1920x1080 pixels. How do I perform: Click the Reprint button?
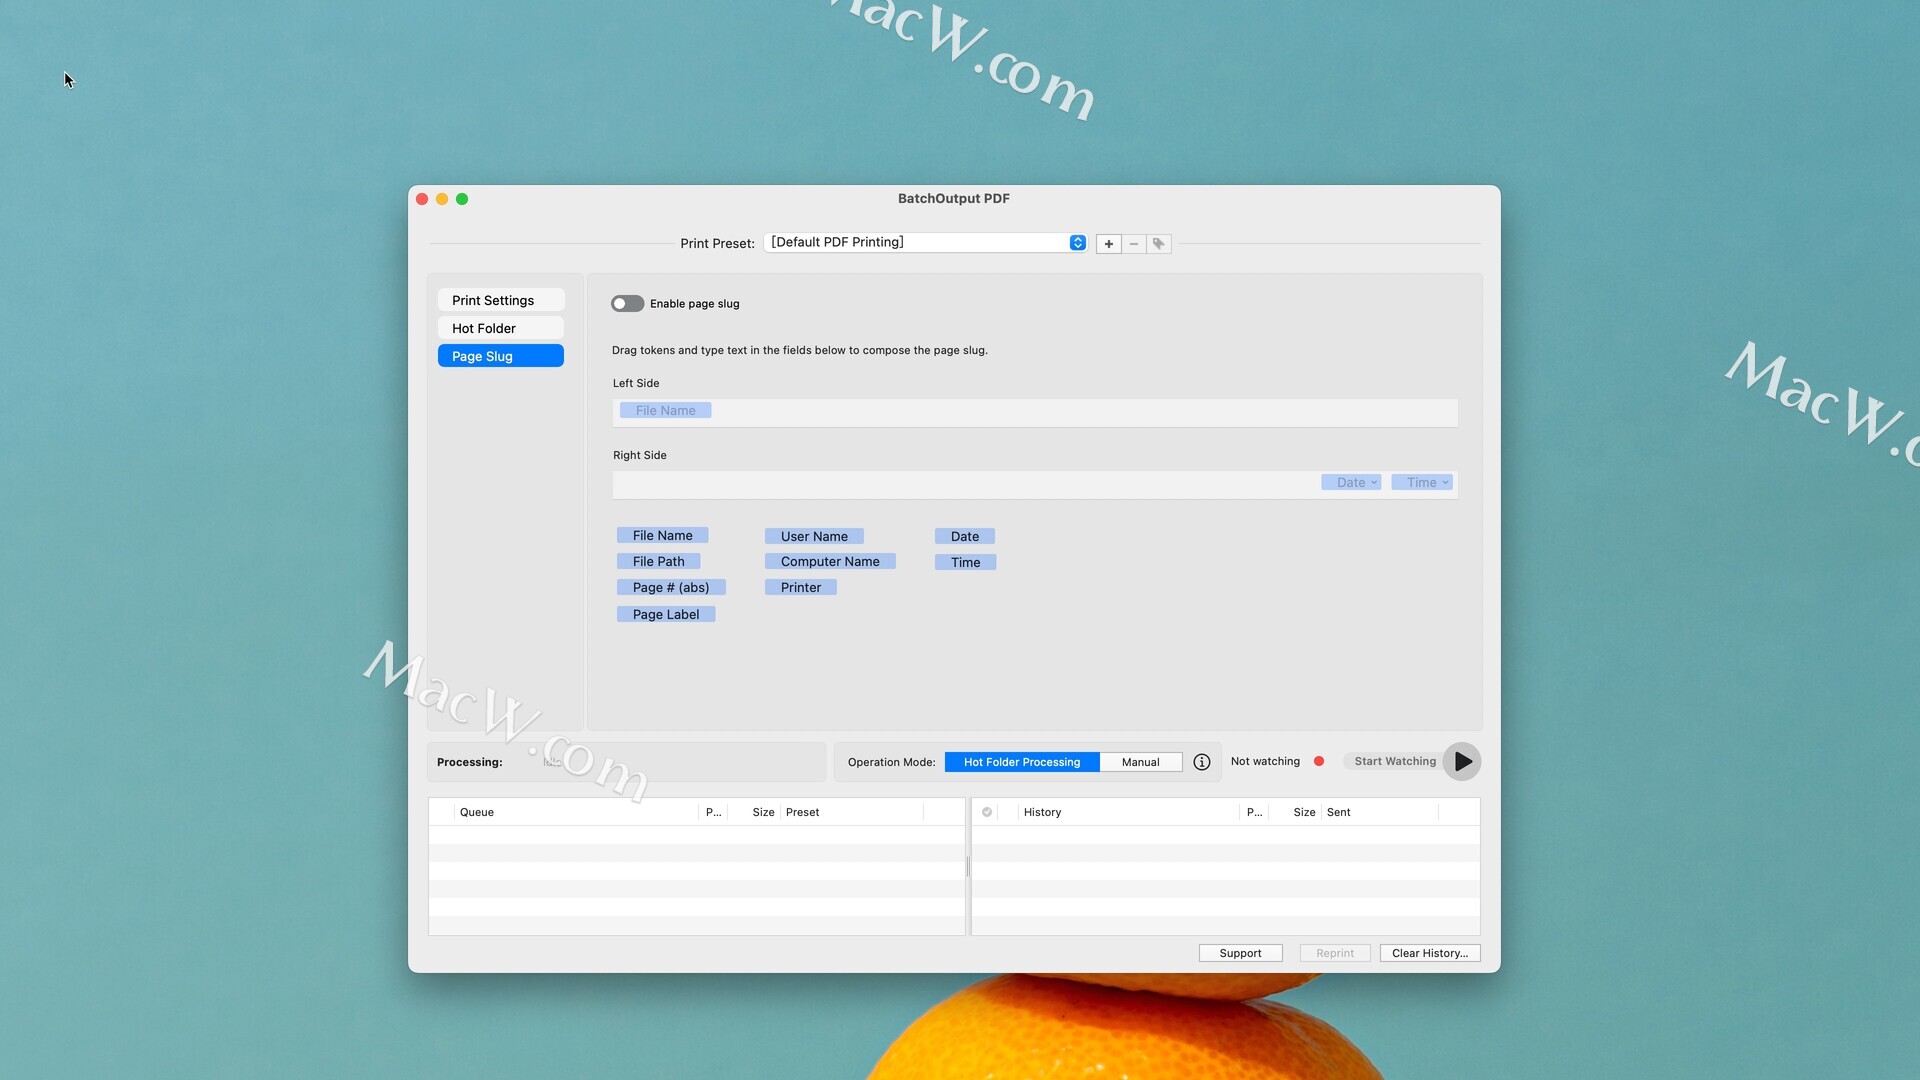click(x=1335, y=953)
